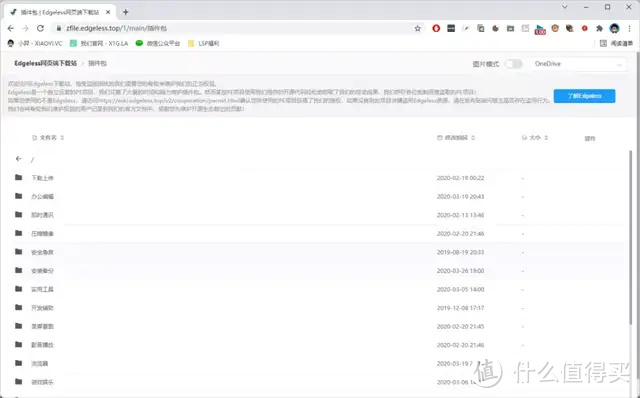Open the 浏览器 folder by its name
The width and height of the screenshot is (640, 398).
[40, 363]
